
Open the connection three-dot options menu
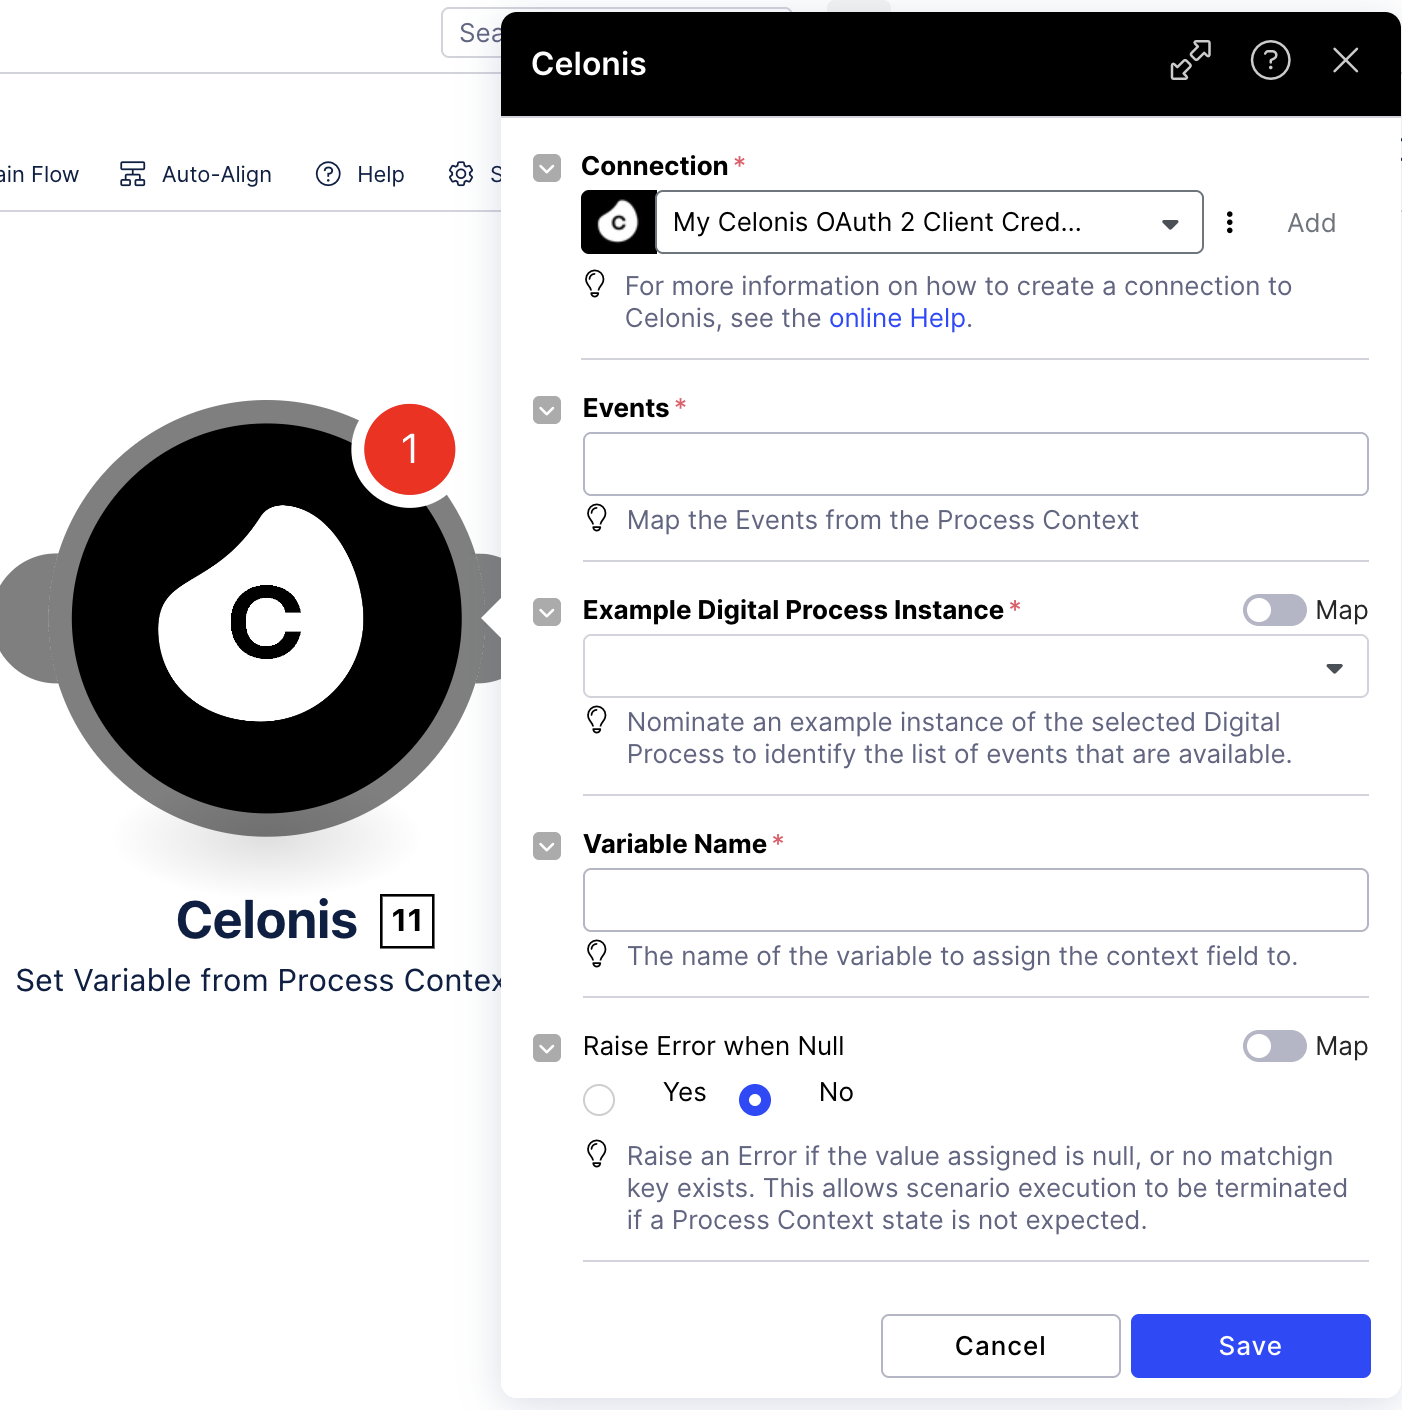click(x=1230, y=222)
